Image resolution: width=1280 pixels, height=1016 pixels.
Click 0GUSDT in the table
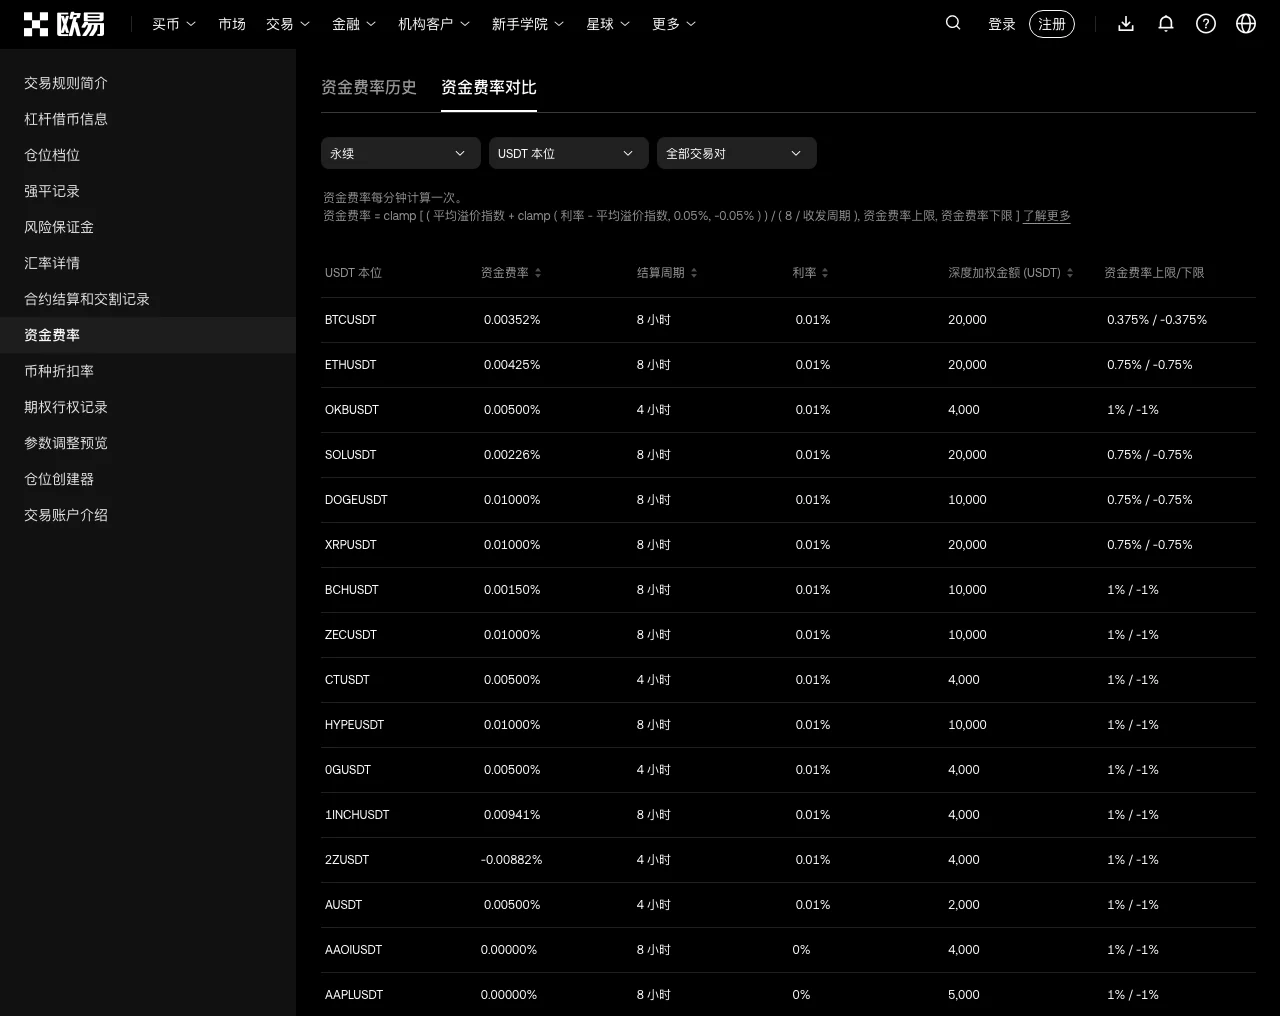pyautogui.click(x=348, y=770)
